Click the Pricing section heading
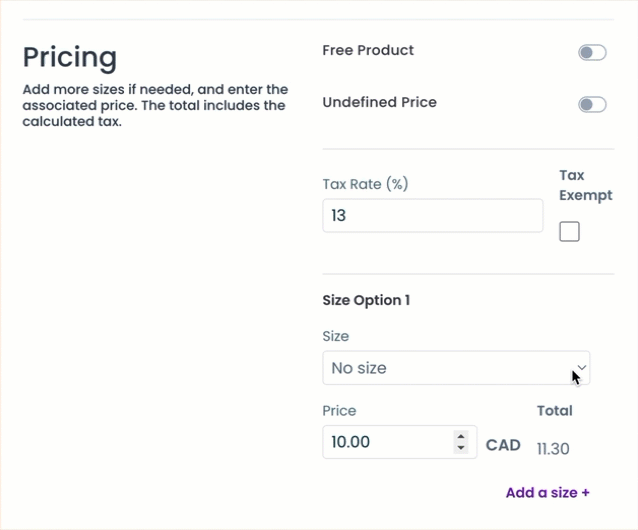Image resolution: width=638 pixels, height=530 pixels. pos(70,56)
